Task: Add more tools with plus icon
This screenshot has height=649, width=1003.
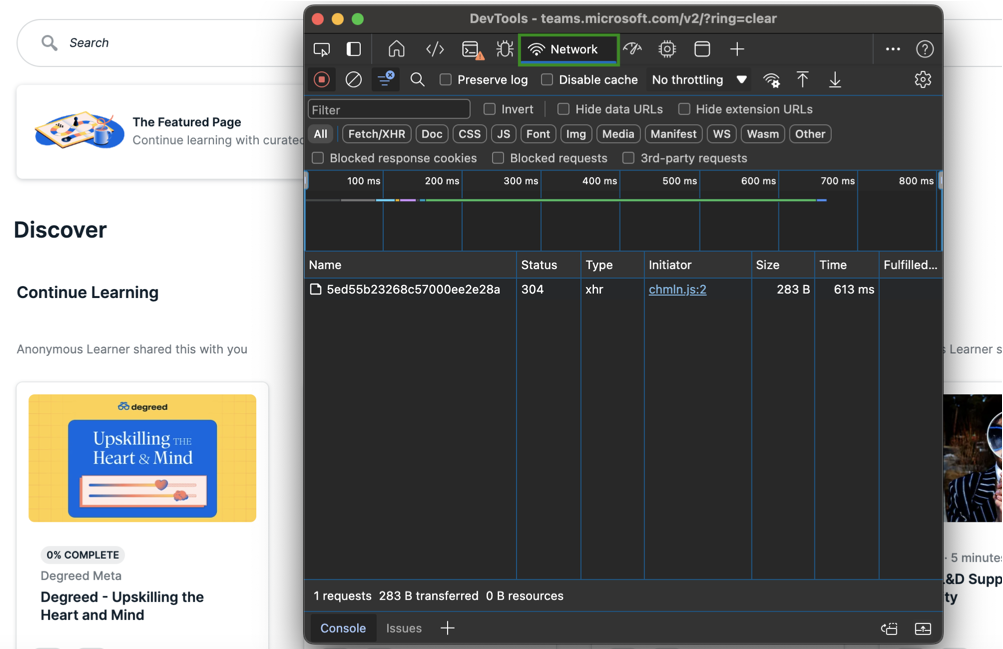Action: (x=737, y=49)
